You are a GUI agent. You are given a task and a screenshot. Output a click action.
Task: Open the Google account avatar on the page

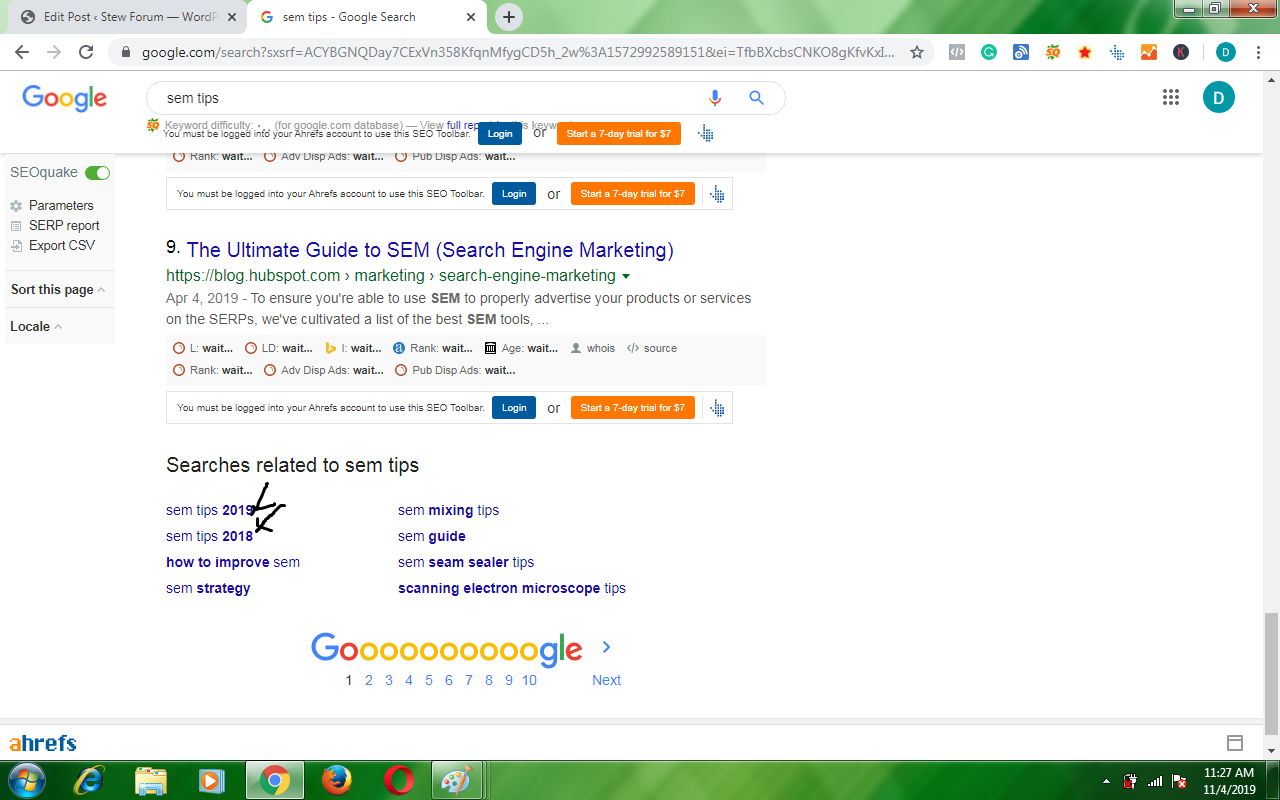(1219, 97)
